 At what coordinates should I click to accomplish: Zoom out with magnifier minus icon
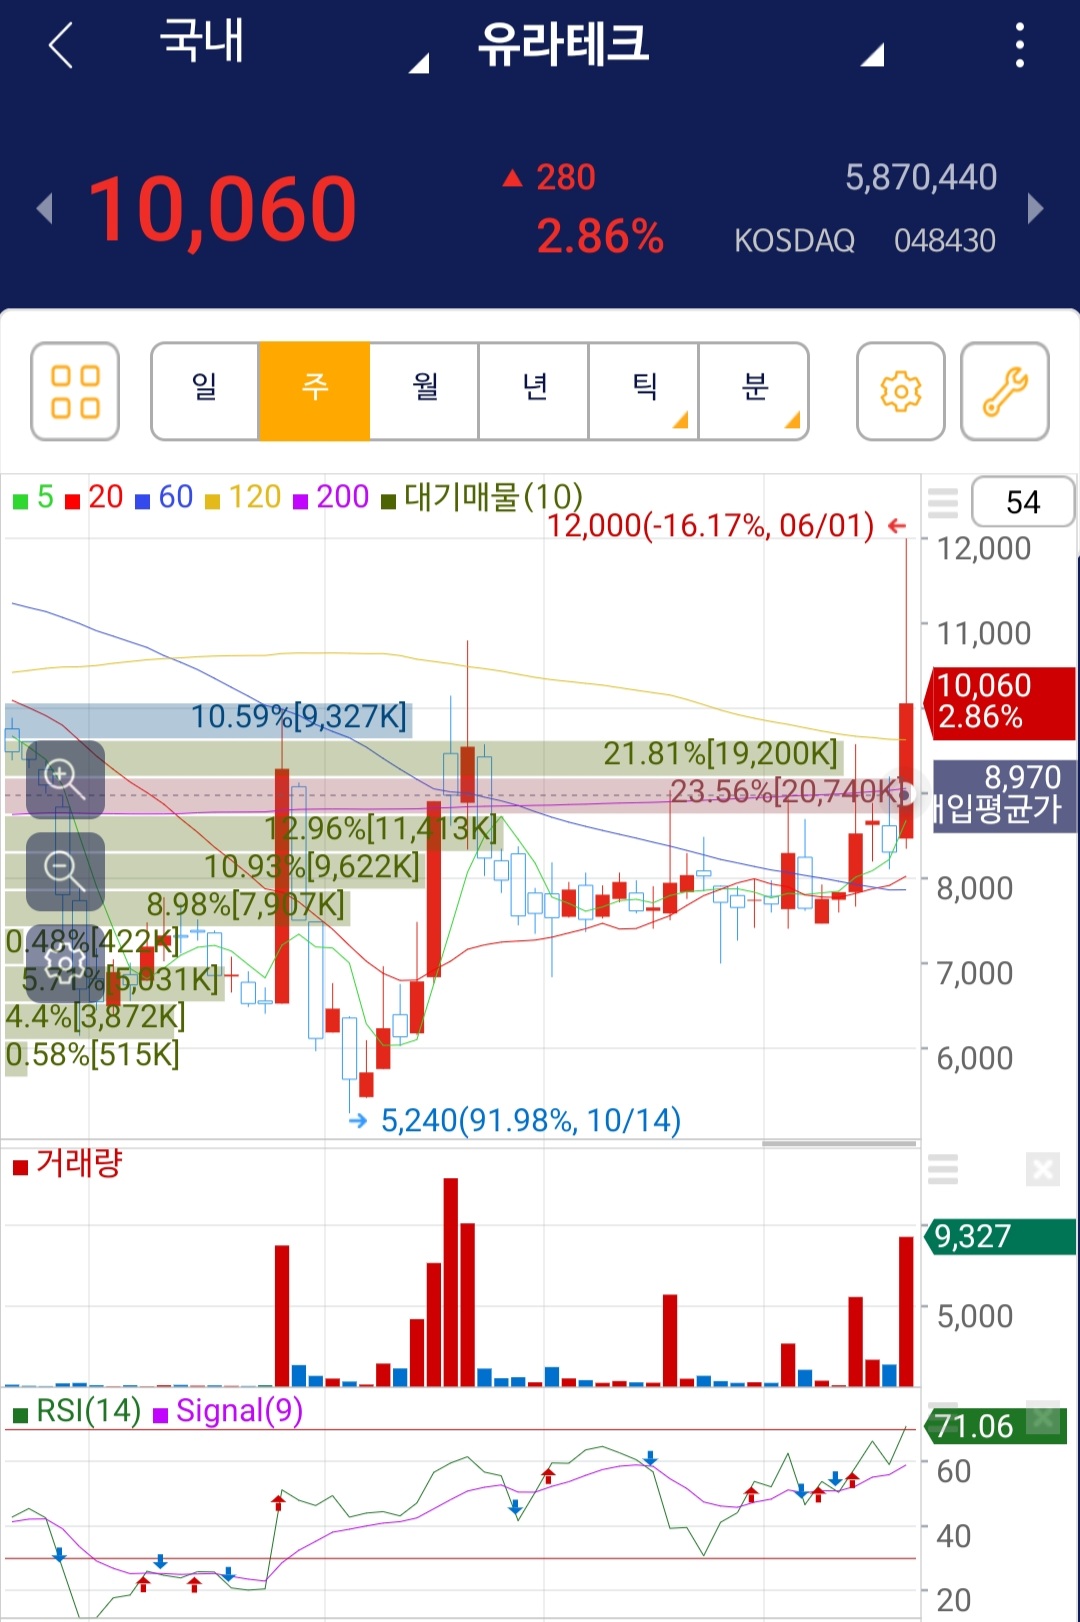(x=65, y=871)
